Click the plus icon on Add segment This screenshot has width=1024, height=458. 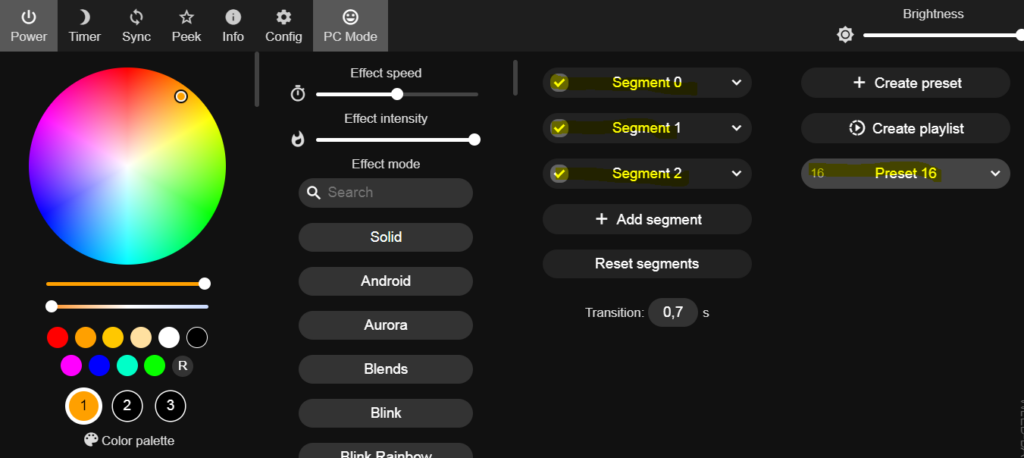[x=601, y=220]
